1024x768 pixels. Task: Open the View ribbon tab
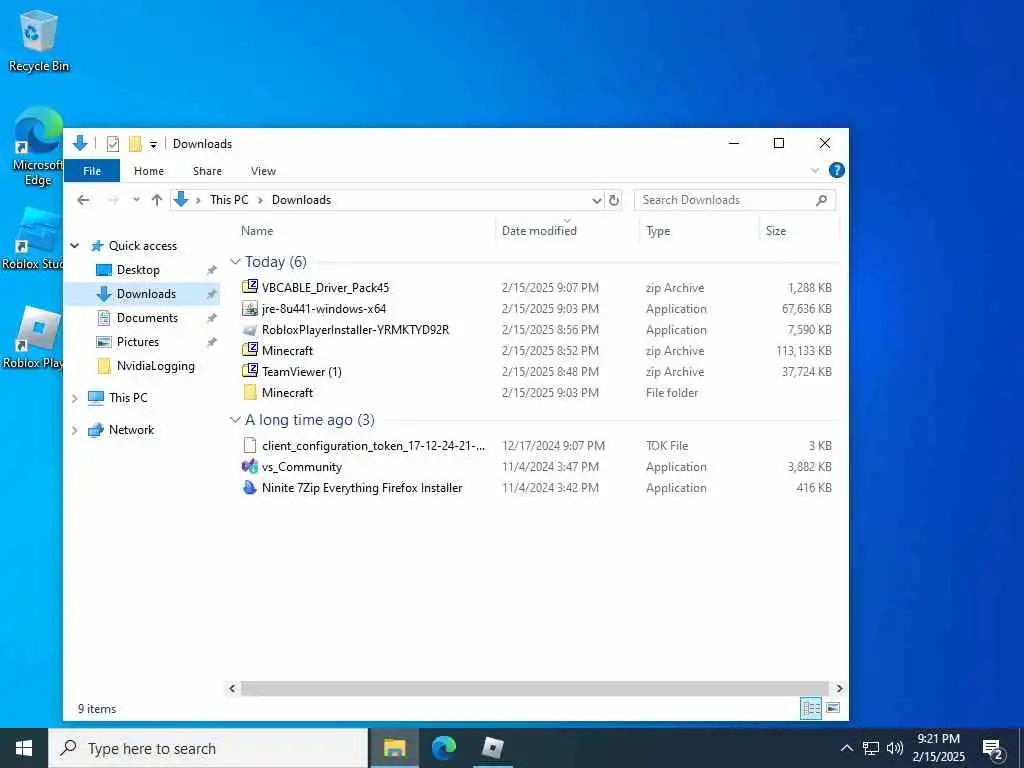pyautogui.click(x=263, y=171)
